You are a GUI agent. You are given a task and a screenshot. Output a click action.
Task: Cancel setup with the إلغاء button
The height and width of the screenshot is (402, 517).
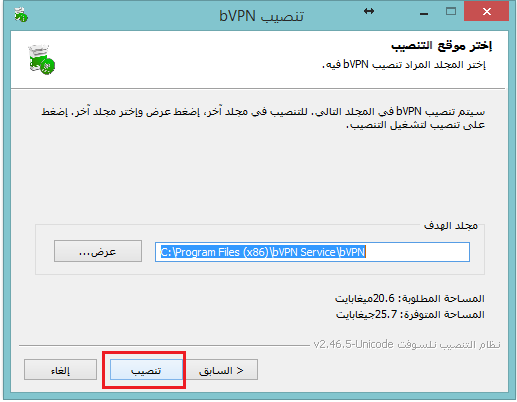pyautogui.click(x=60, y=370)
